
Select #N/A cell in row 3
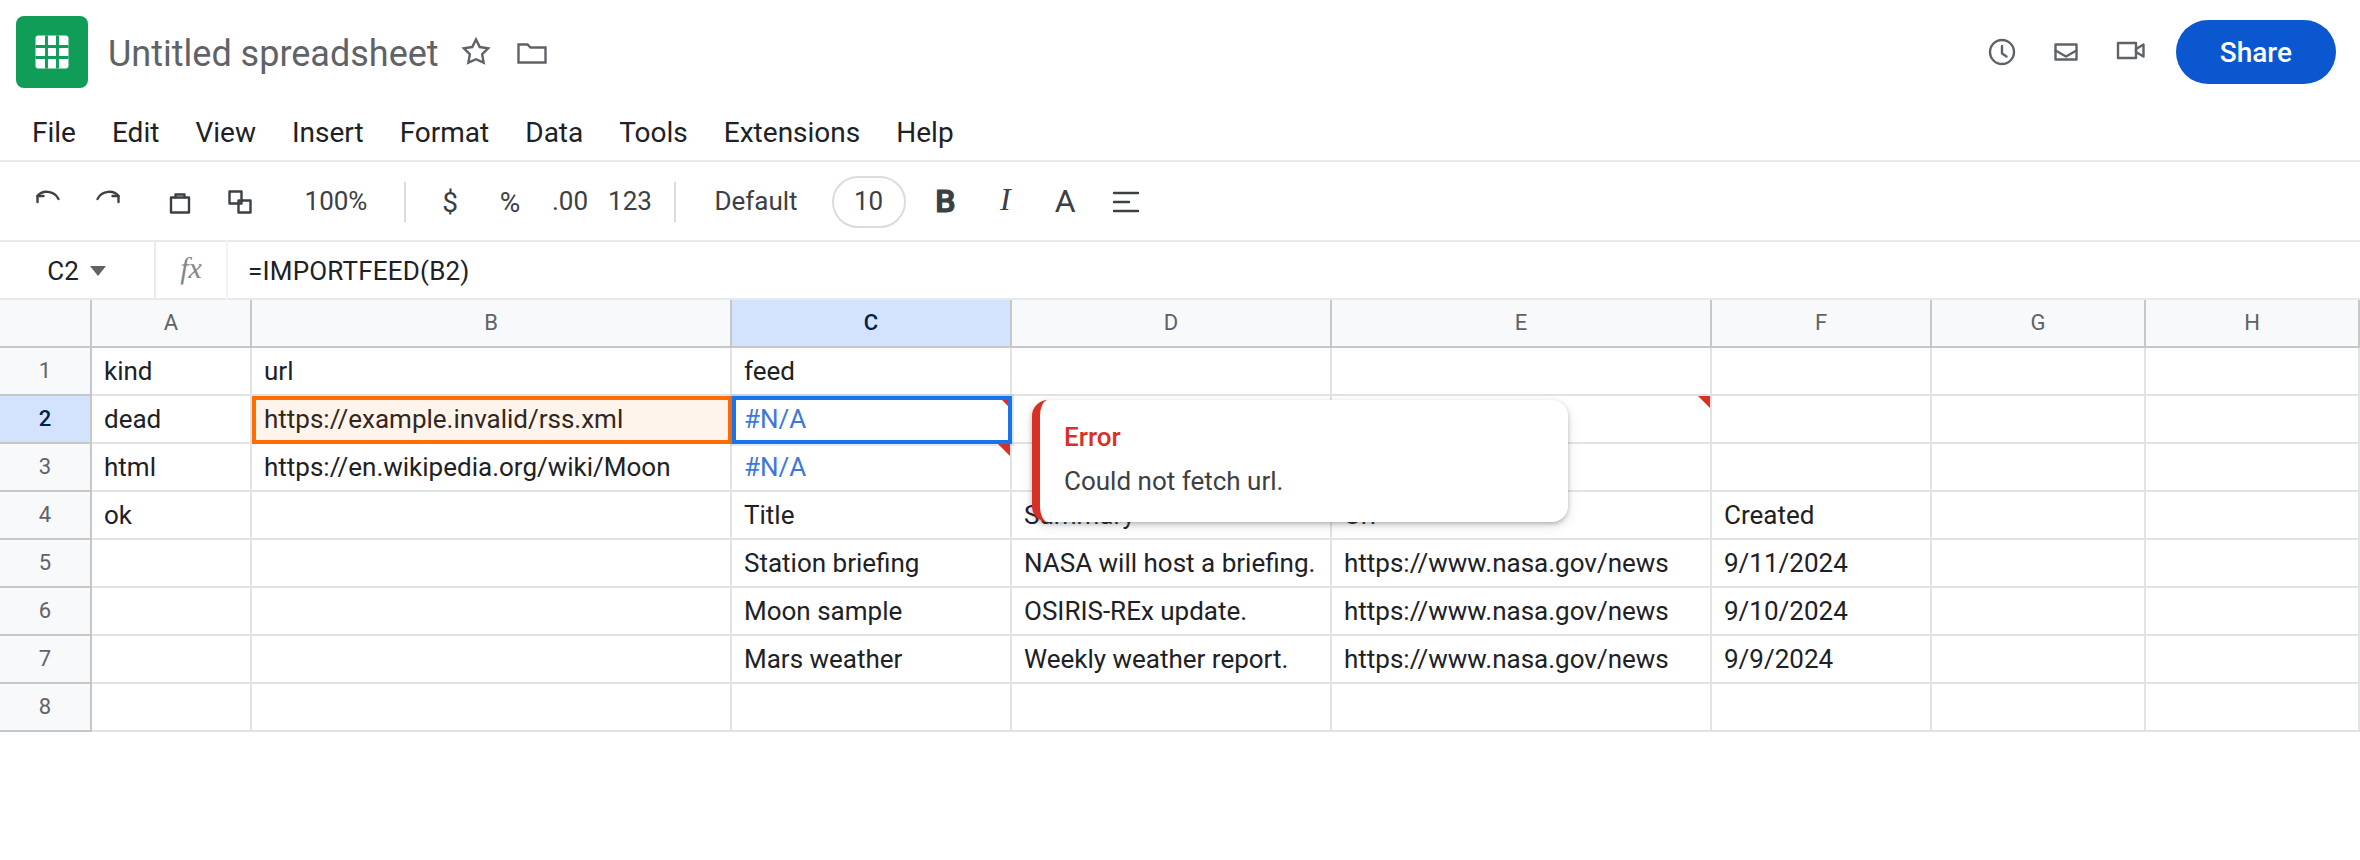click(871, 467)
